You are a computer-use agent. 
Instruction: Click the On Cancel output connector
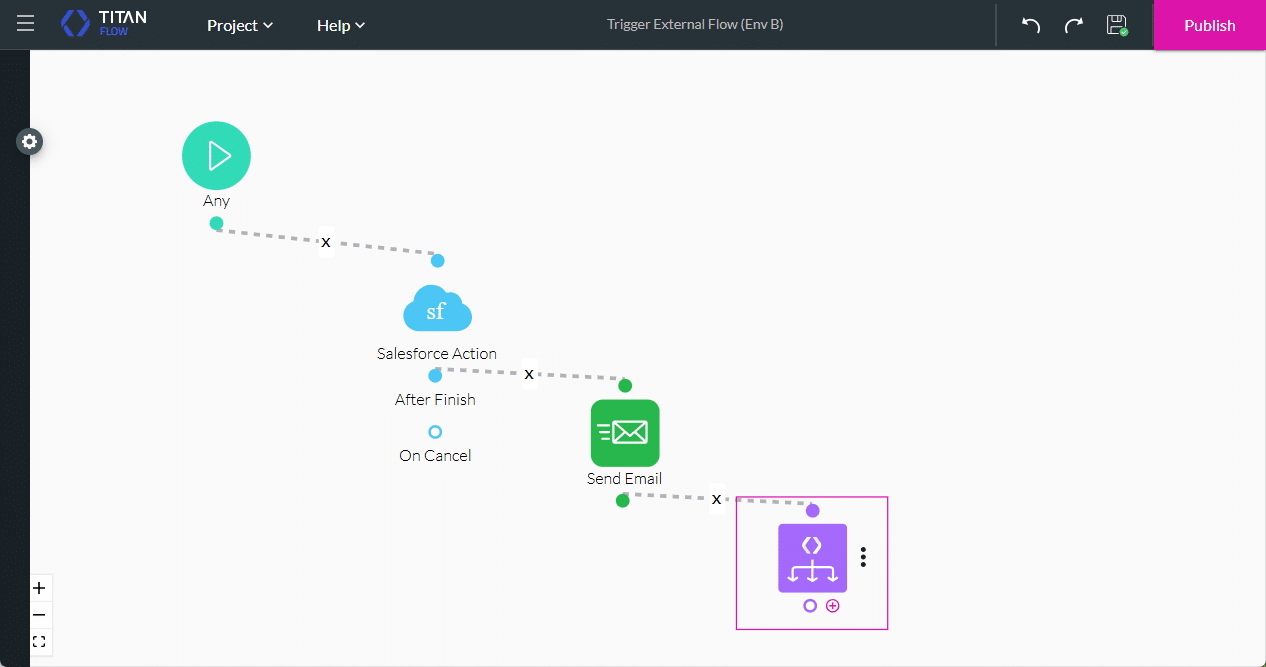pos(435,432)
